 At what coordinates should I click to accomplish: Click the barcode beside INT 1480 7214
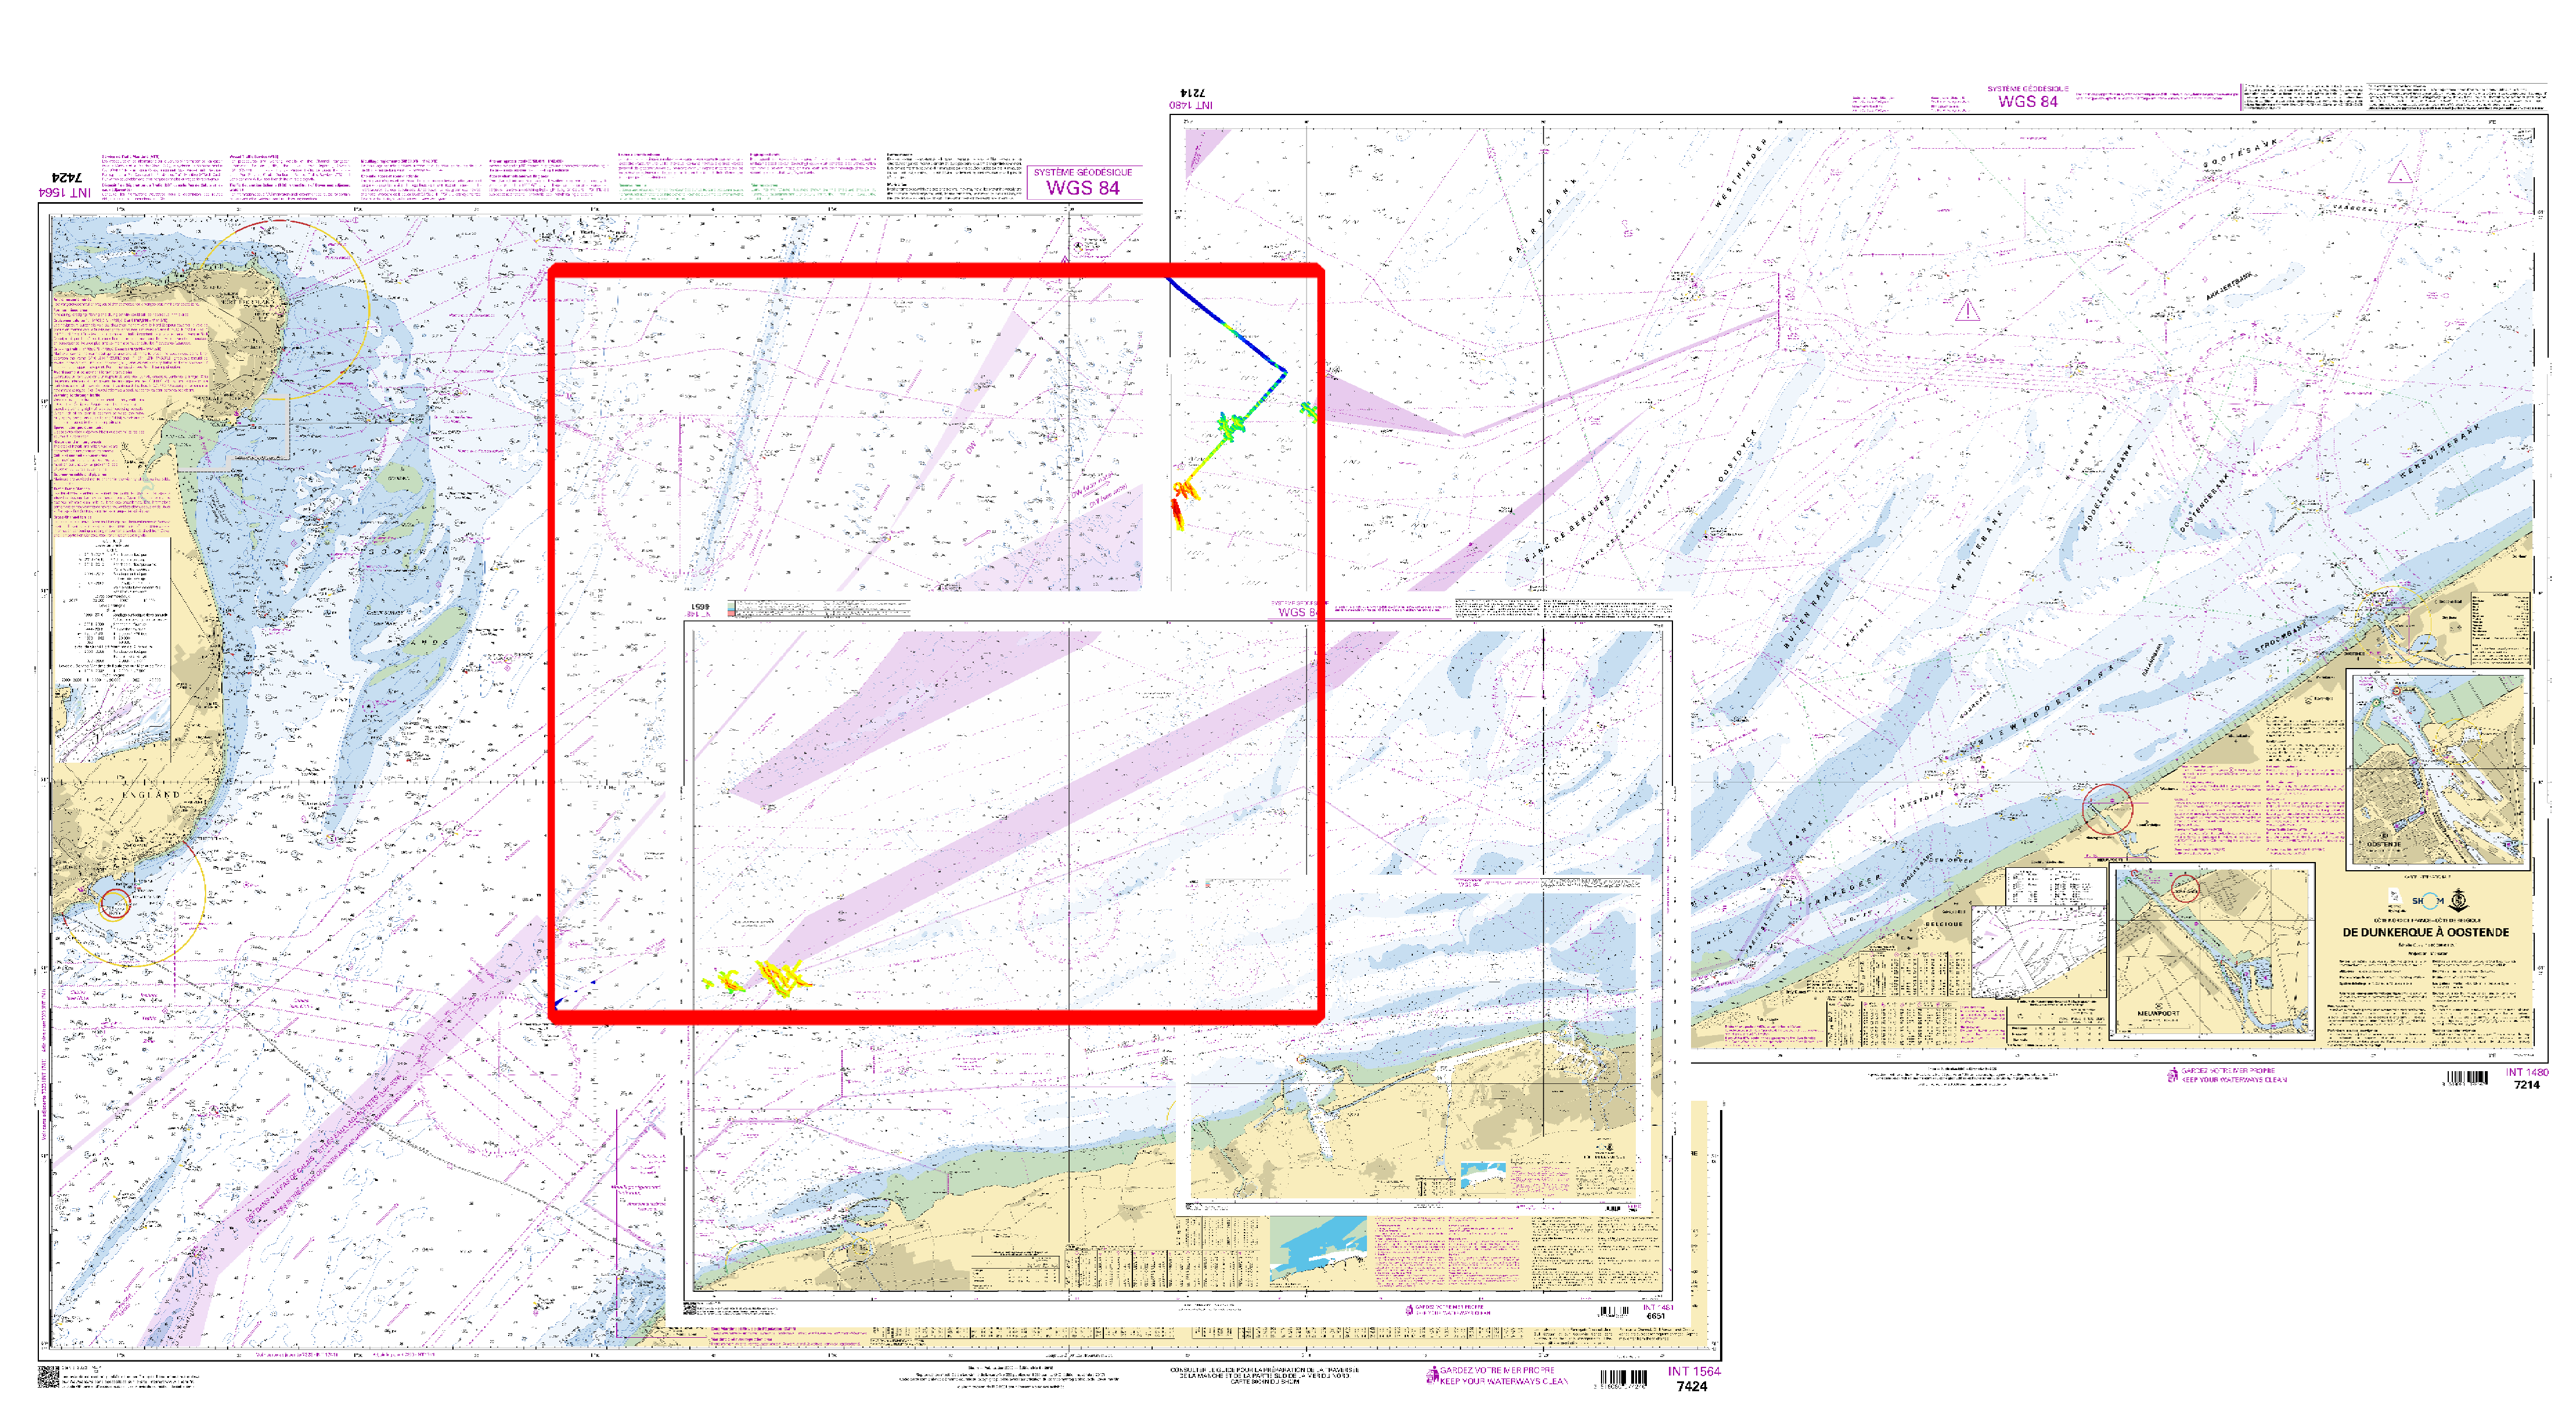(x=2467, y=1077)
